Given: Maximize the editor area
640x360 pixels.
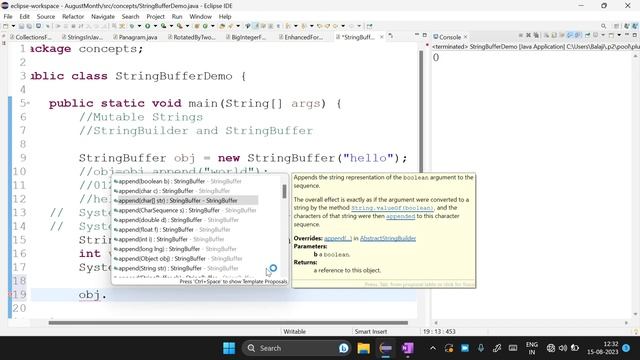Looking at the screenshot, I should 424,35.
